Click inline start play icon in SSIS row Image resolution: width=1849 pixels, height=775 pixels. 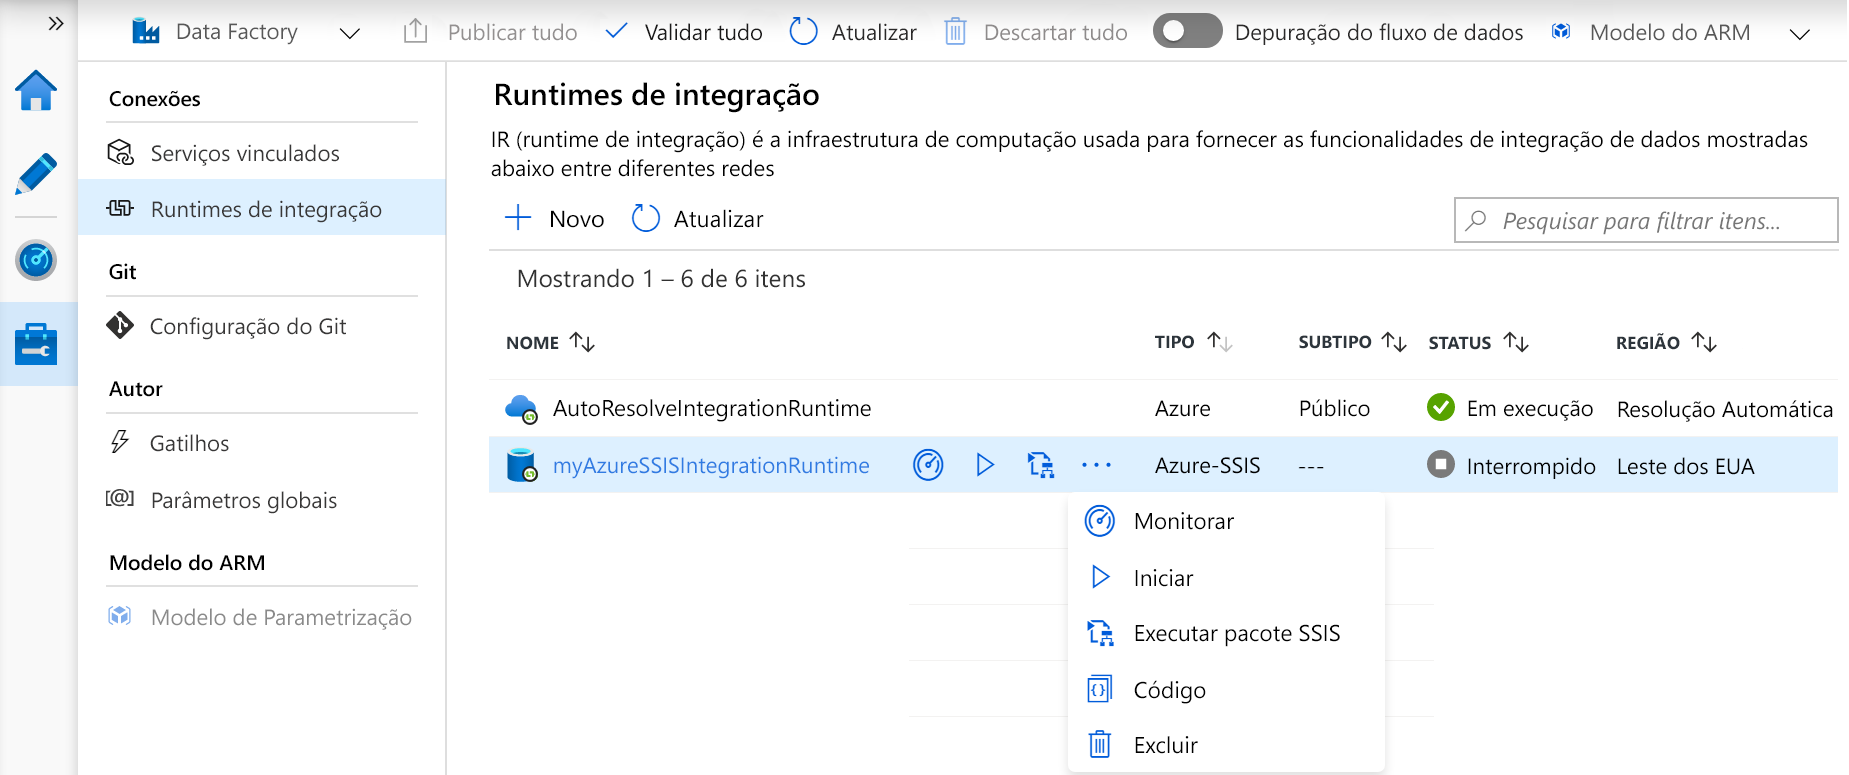985,465
